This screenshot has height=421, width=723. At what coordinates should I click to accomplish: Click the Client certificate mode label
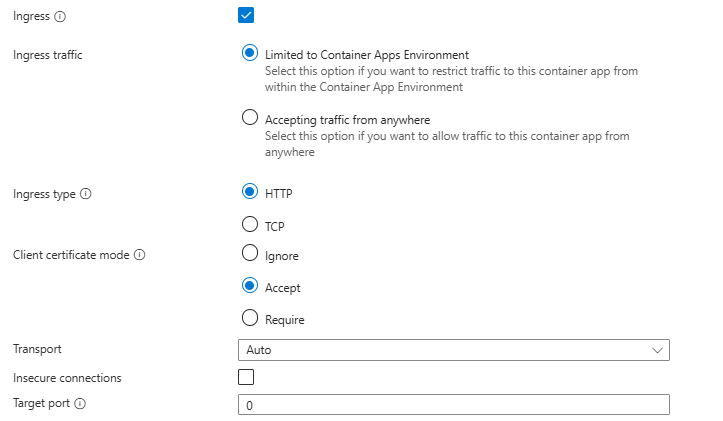pos(71,255)
